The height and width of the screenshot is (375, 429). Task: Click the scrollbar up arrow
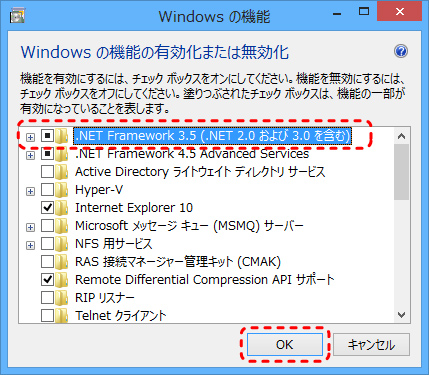[402, 136]
